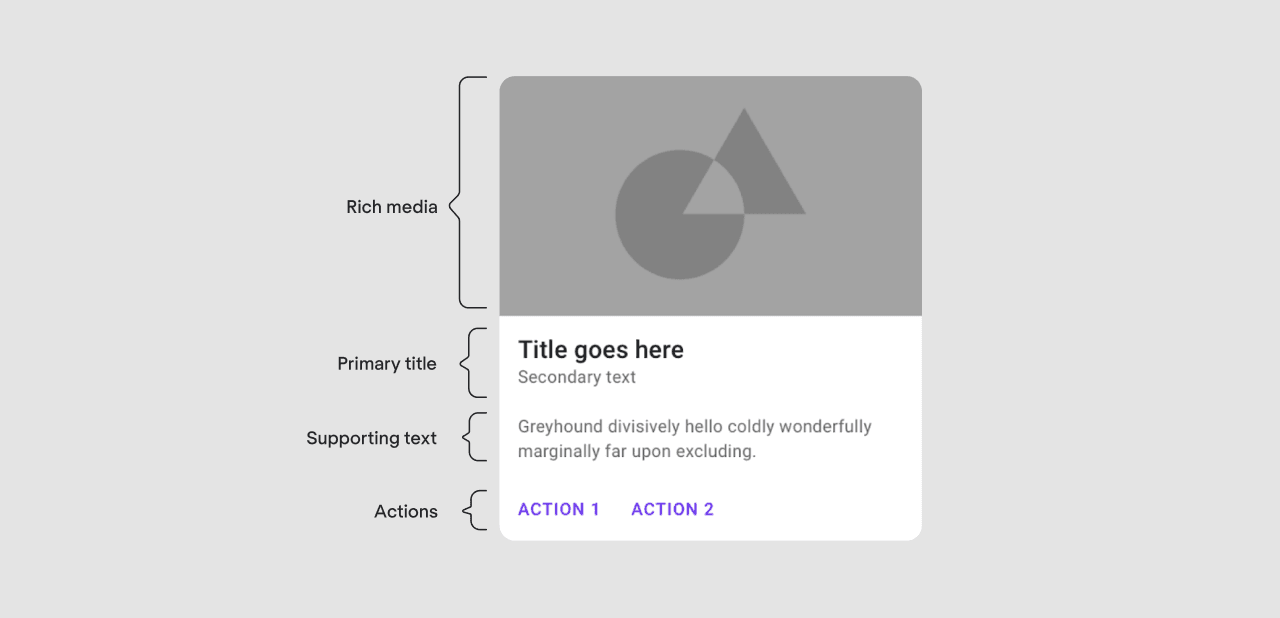
Task: Click ACTION 2 text button
Action: [672, 509]
